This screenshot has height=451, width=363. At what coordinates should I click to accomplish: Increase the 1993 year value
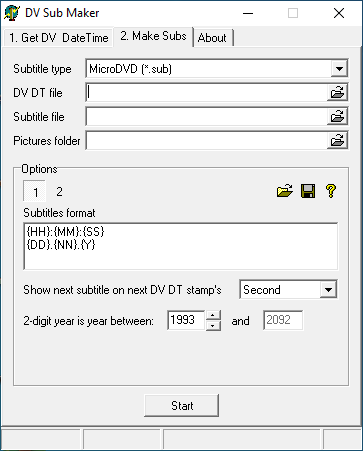coord(213,315)
